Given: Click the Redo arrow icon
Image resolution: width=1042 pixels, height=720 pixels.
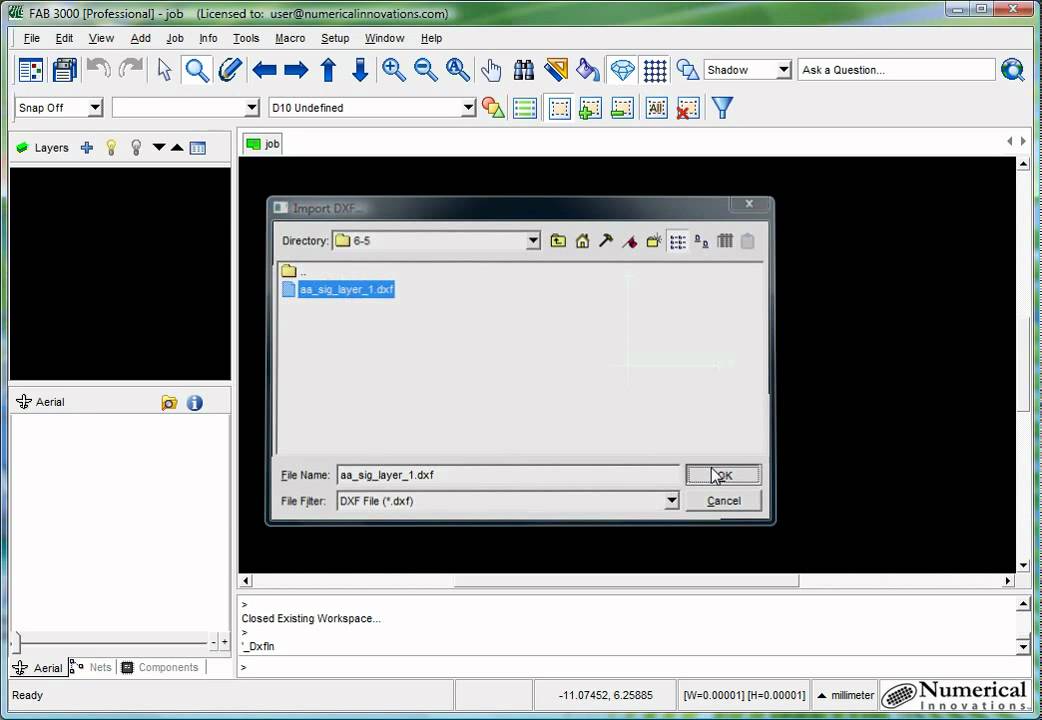Looking at the screenshot, I should 131,68.
